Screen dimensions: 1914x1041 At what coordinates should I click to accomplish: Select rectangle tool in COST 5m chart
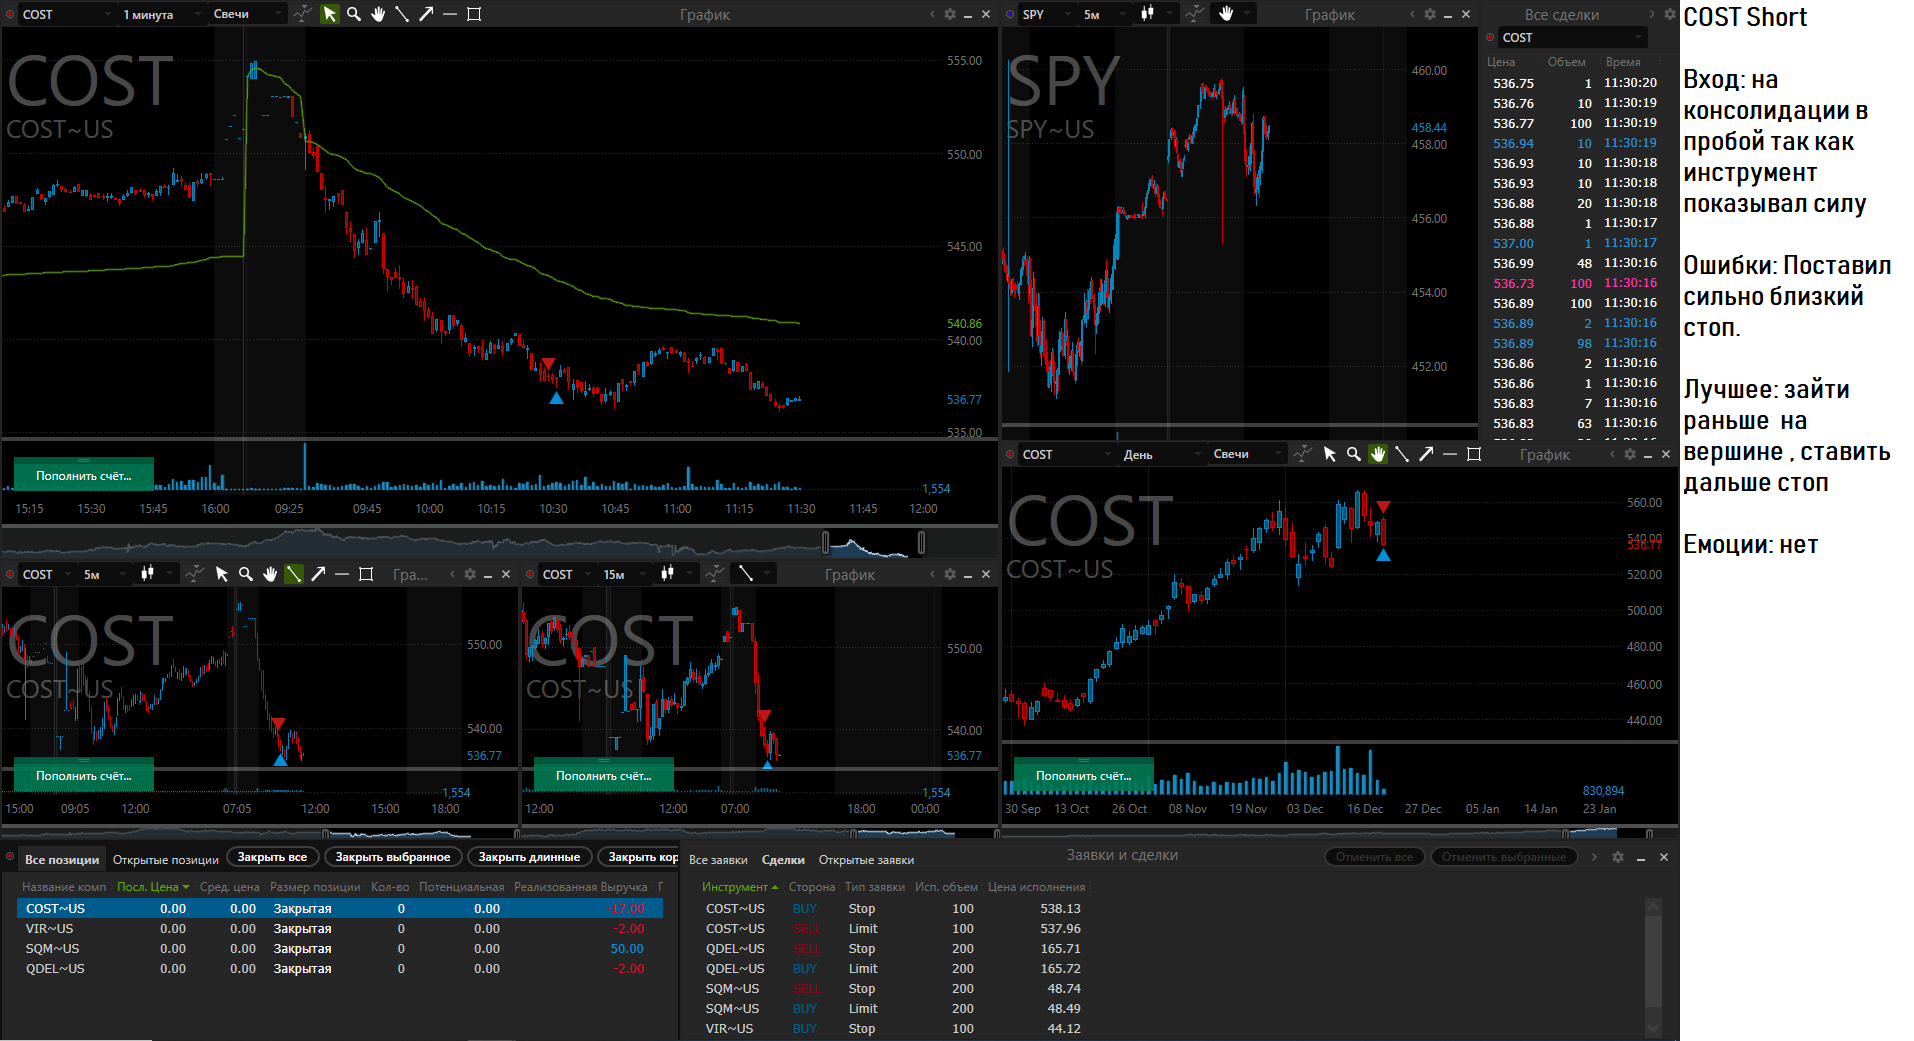point(366,574)
